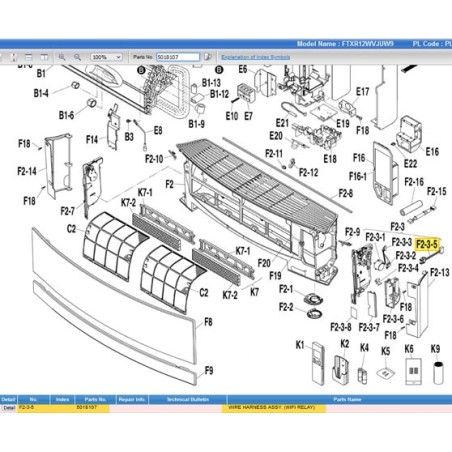Select the E20 label in the diagram

276,136
